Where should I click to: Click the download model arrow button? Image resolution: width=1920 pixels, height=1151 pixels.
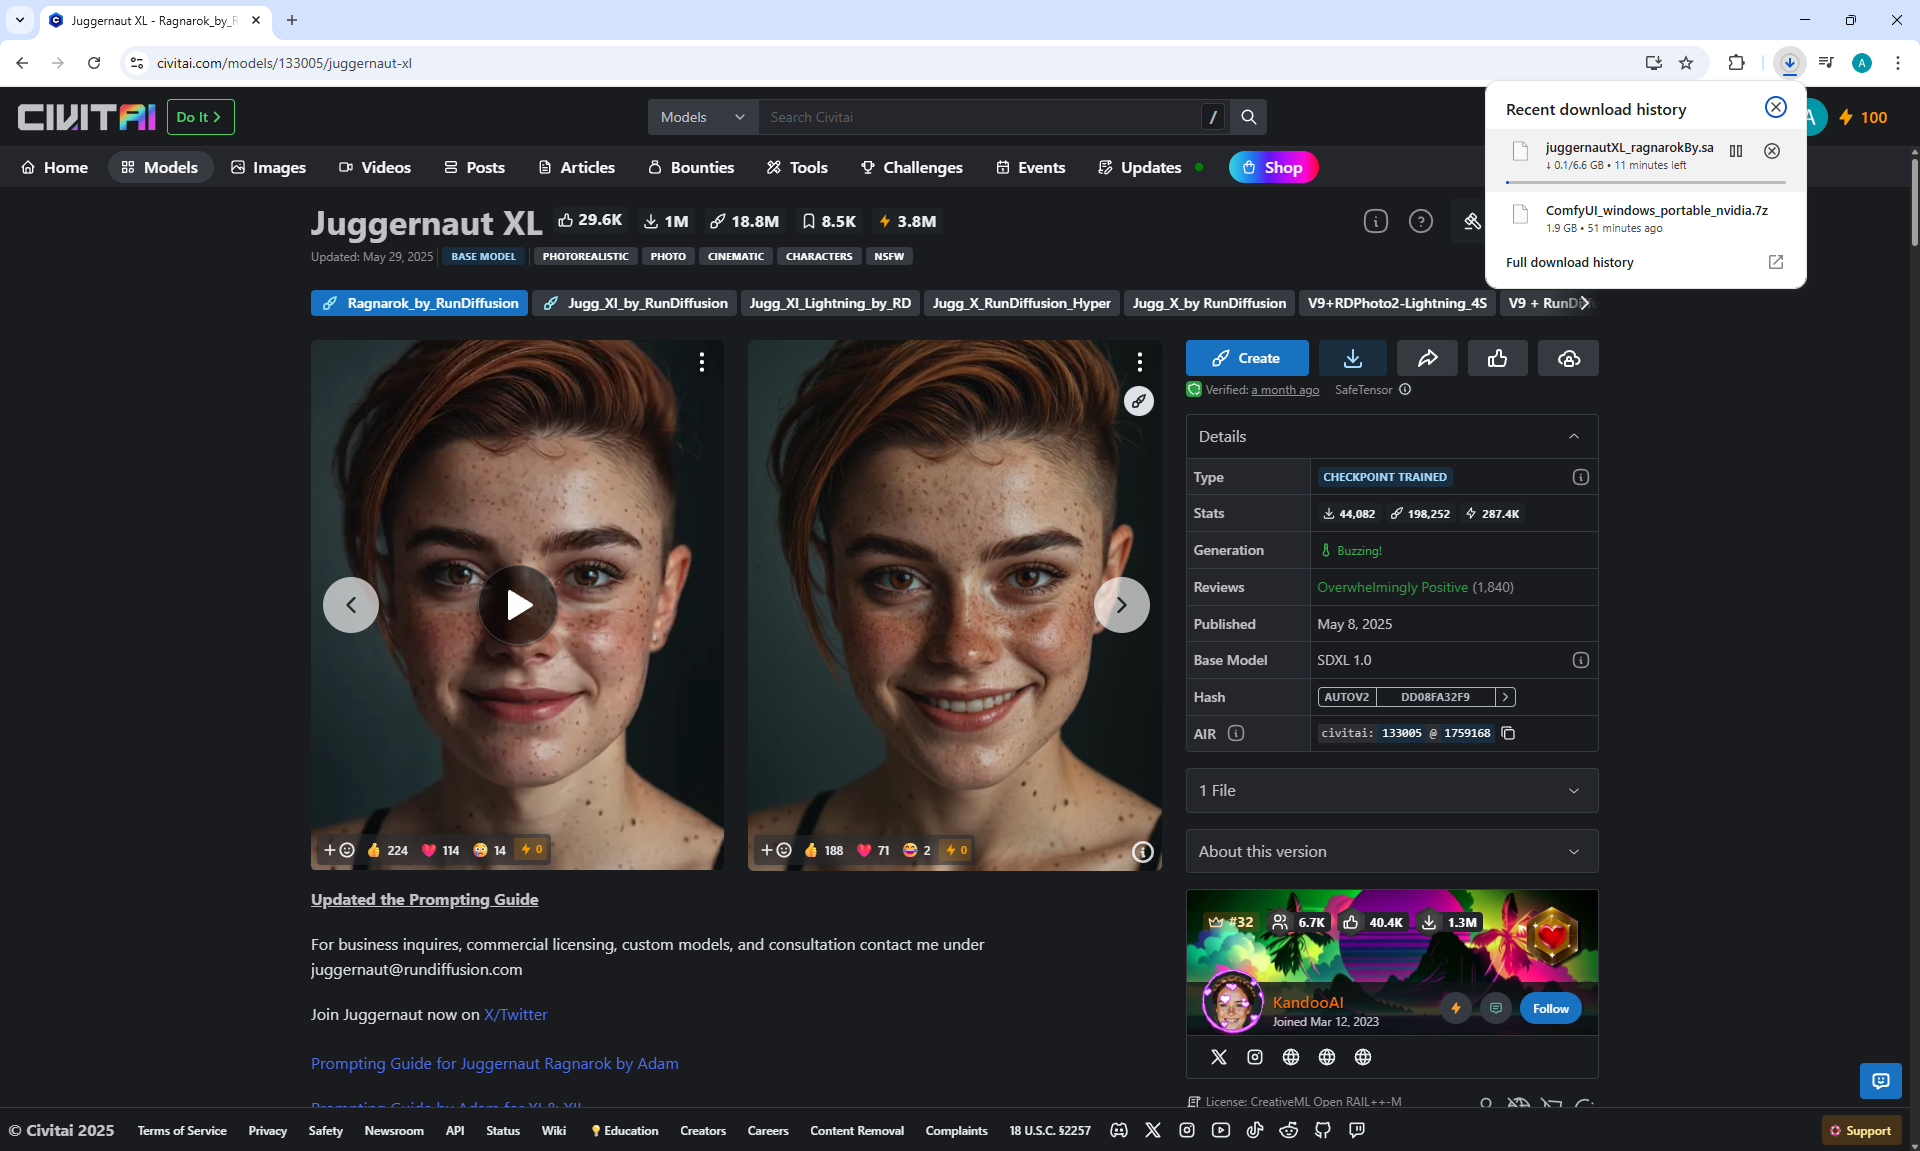[x=1352, y=358]
